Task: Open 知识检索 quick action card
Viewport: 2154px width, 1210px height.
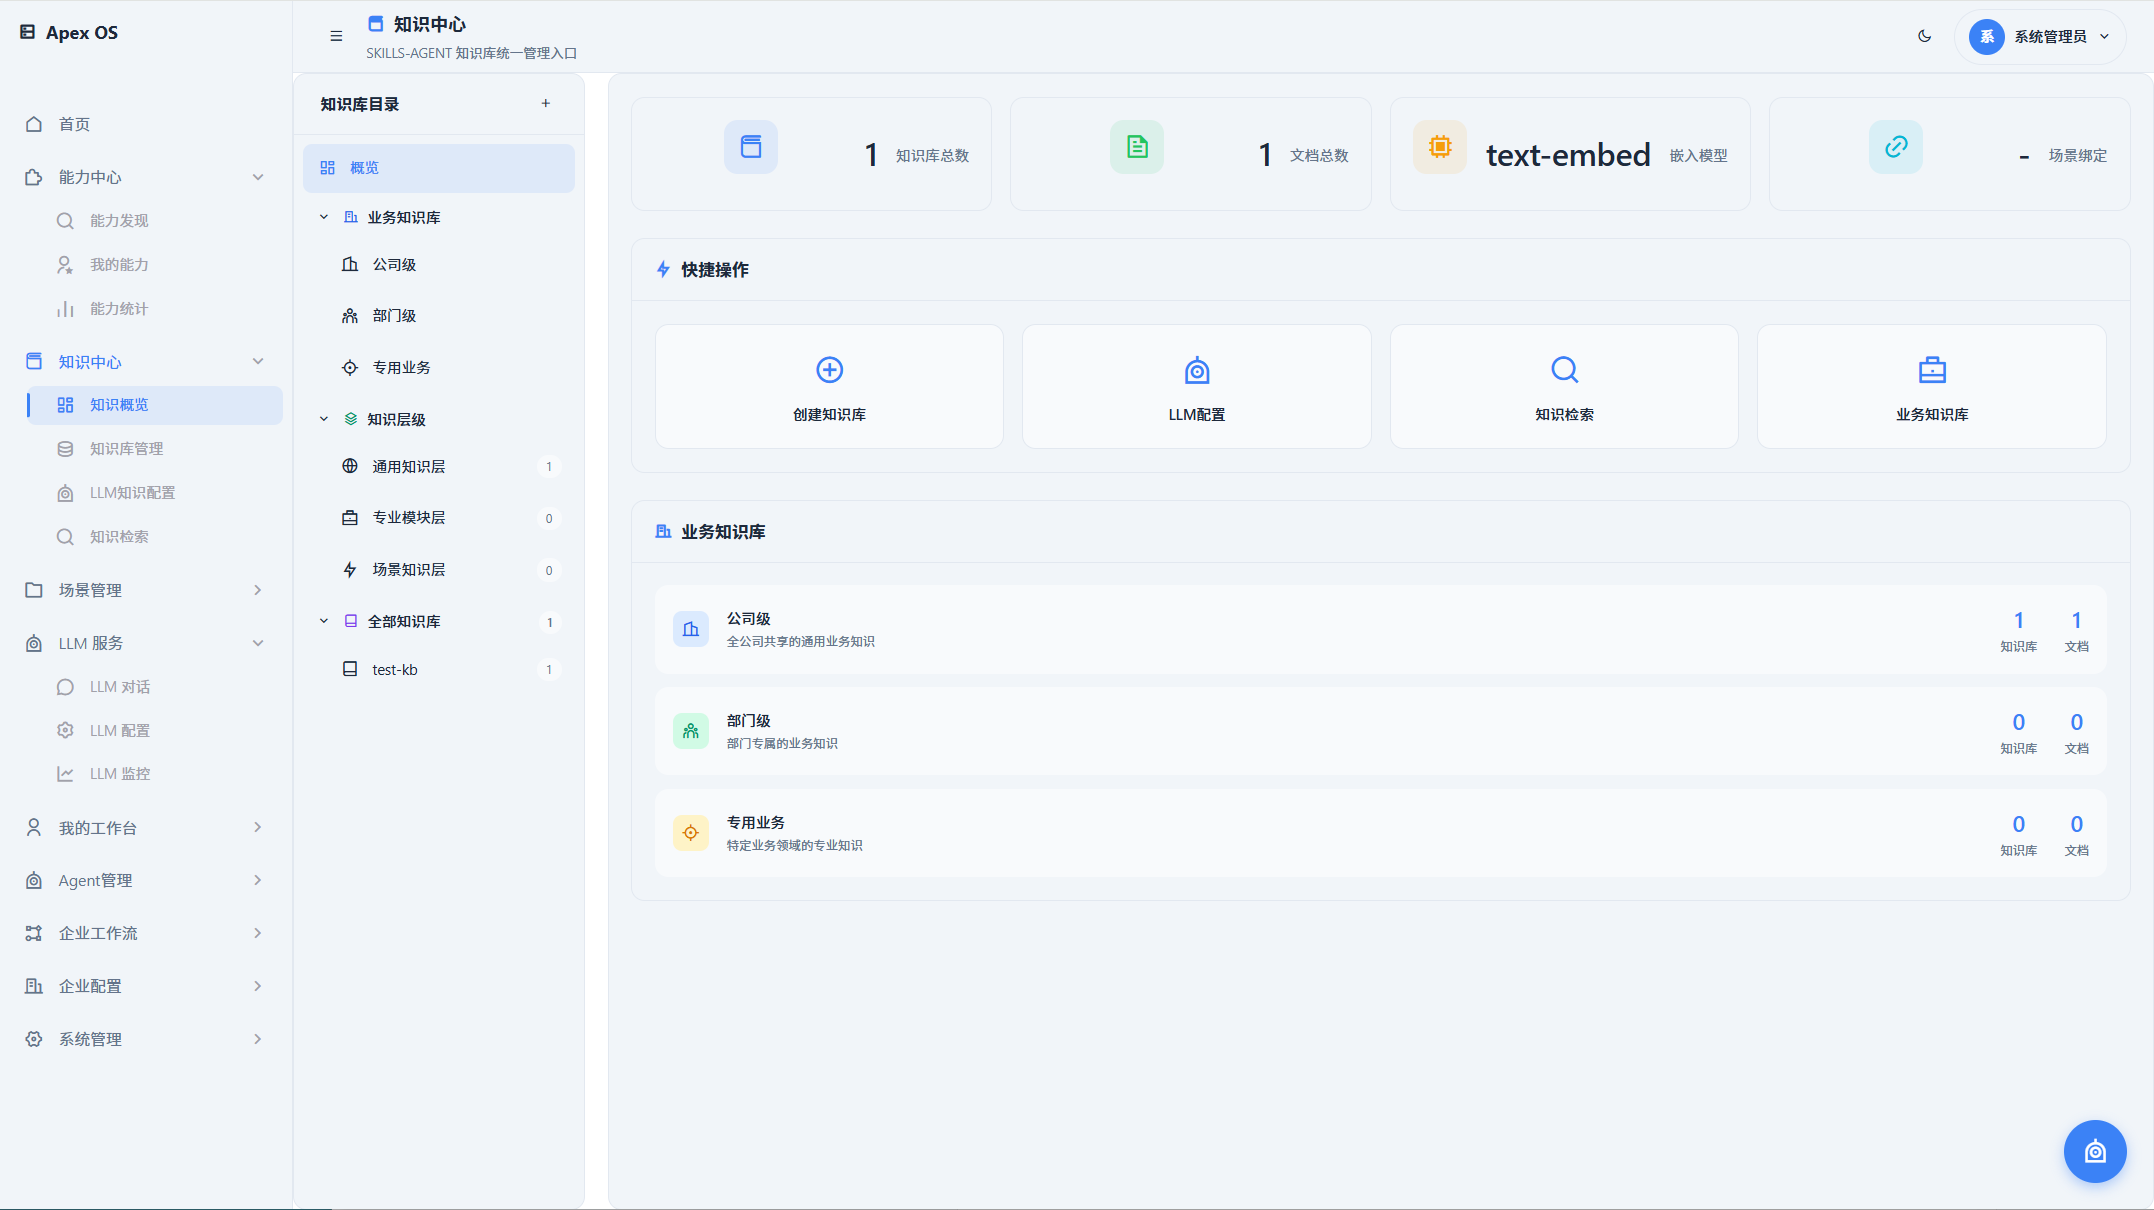Action: [x=1564, y=386]
